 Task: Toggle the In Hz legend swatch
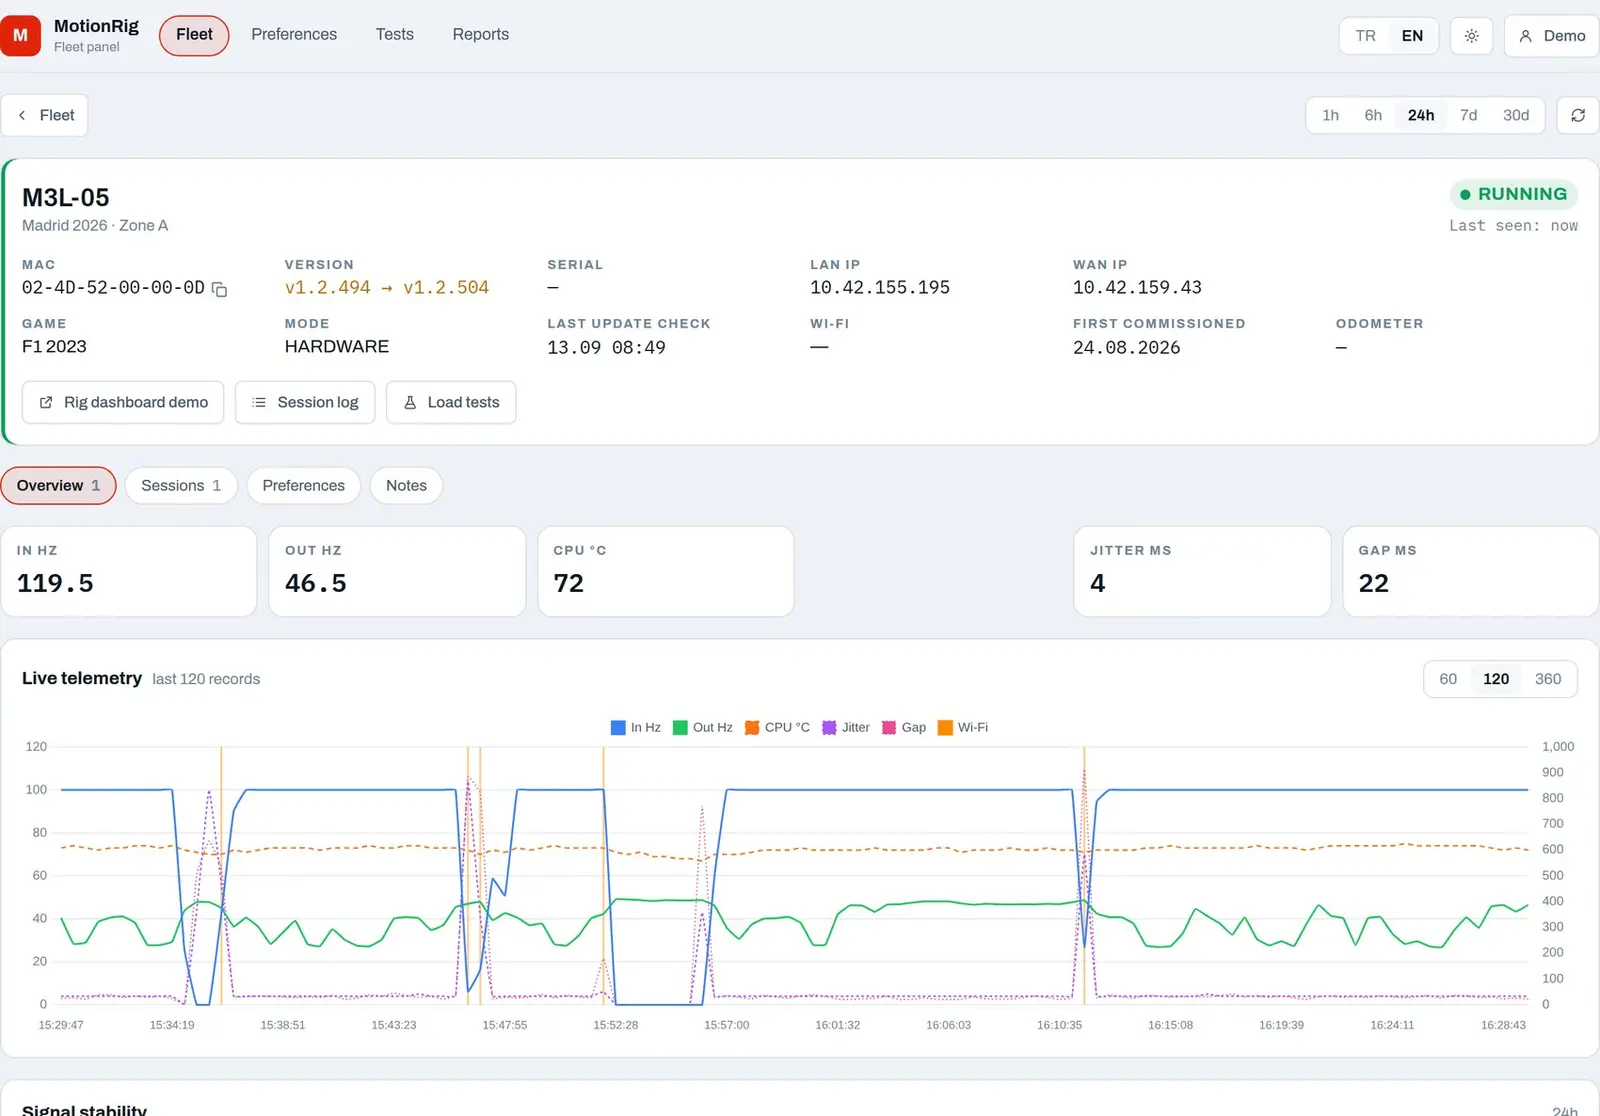pos(618,728)
